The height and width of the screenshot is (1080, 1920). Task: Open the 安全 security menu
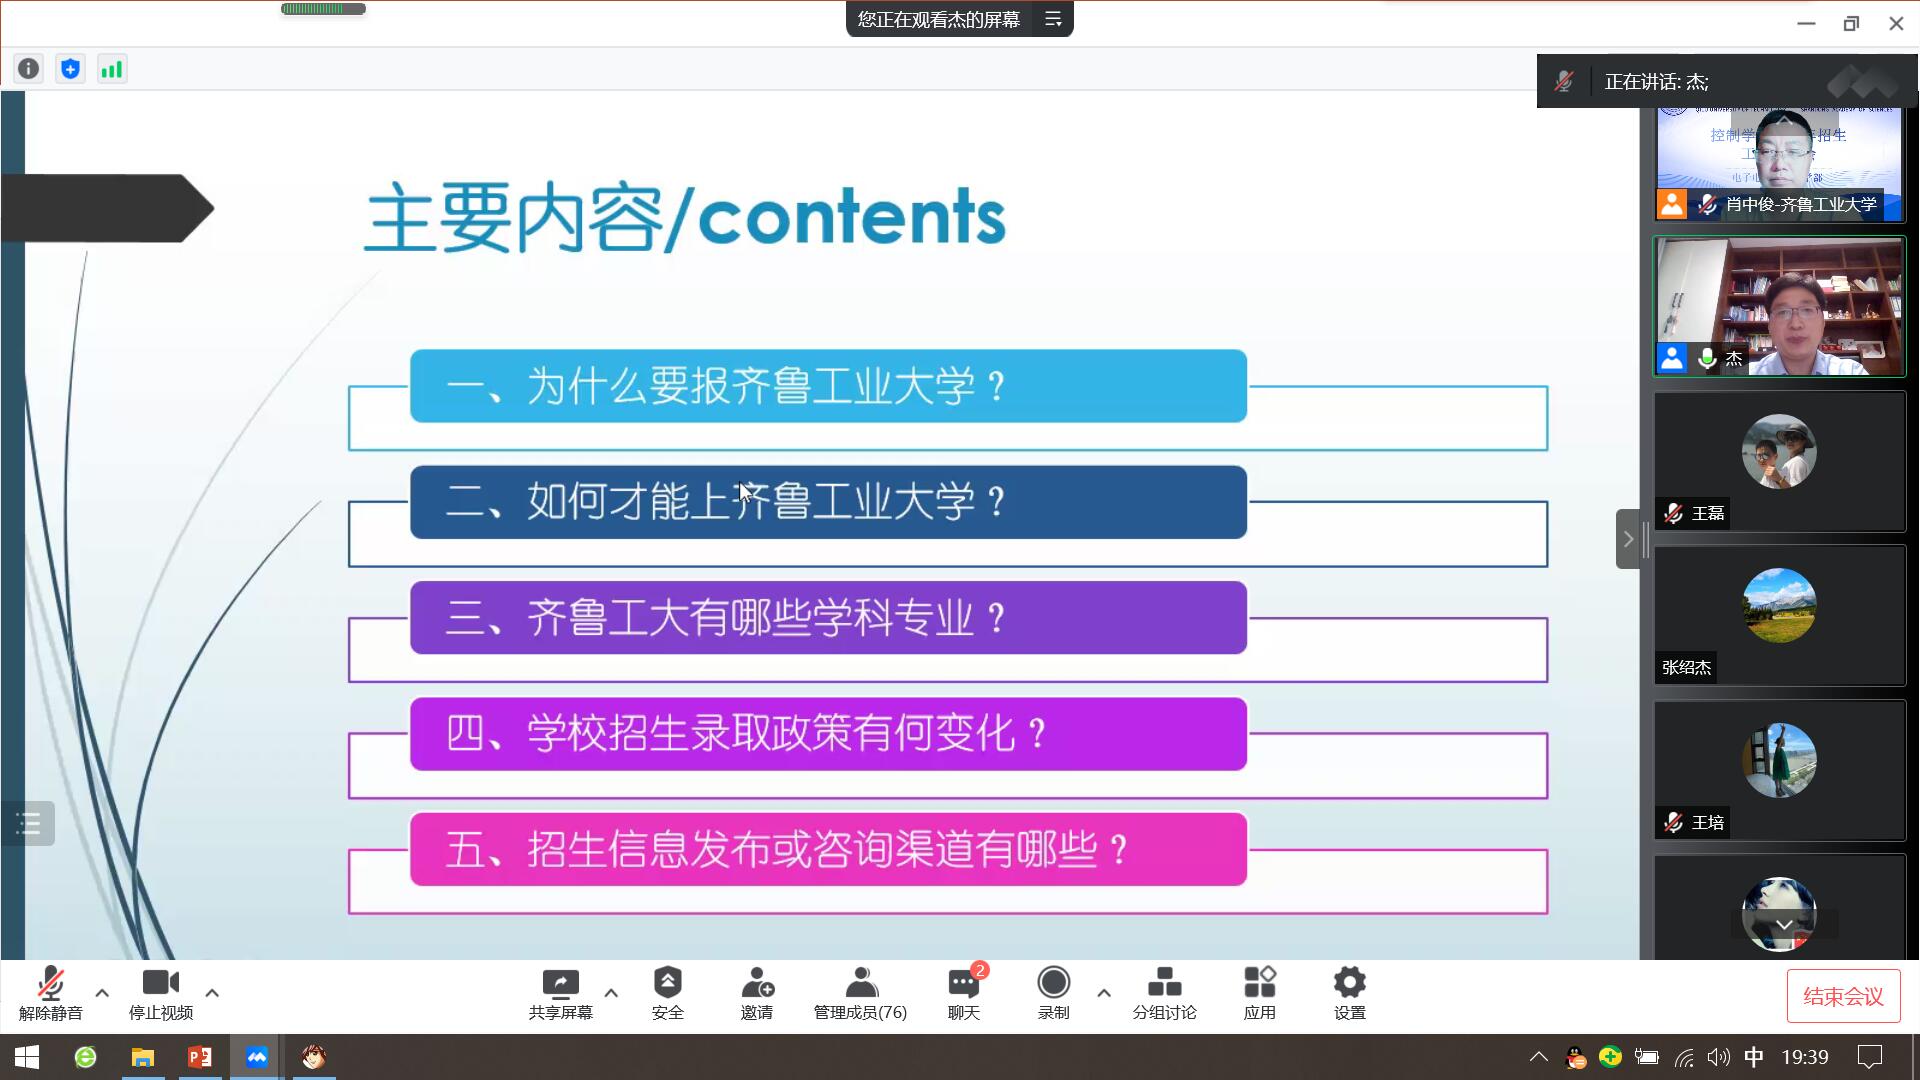667,993
